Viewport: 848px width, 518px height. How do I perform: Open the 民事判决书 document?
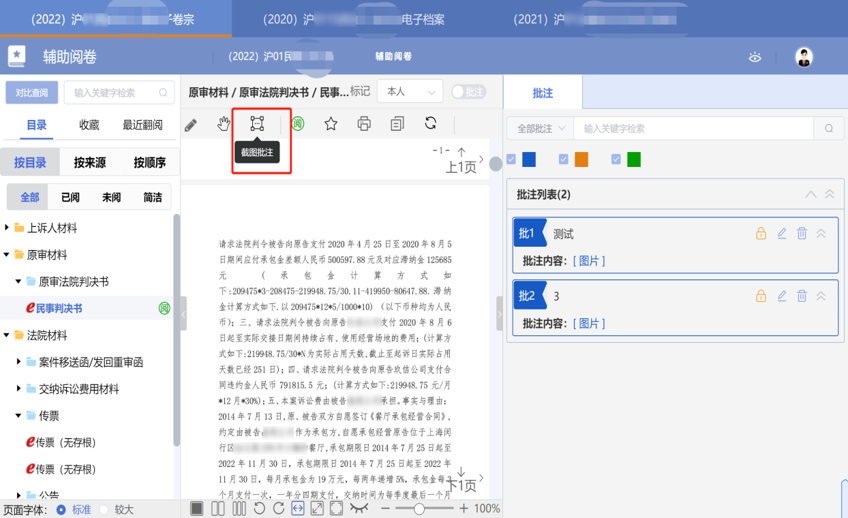[59, 308]
